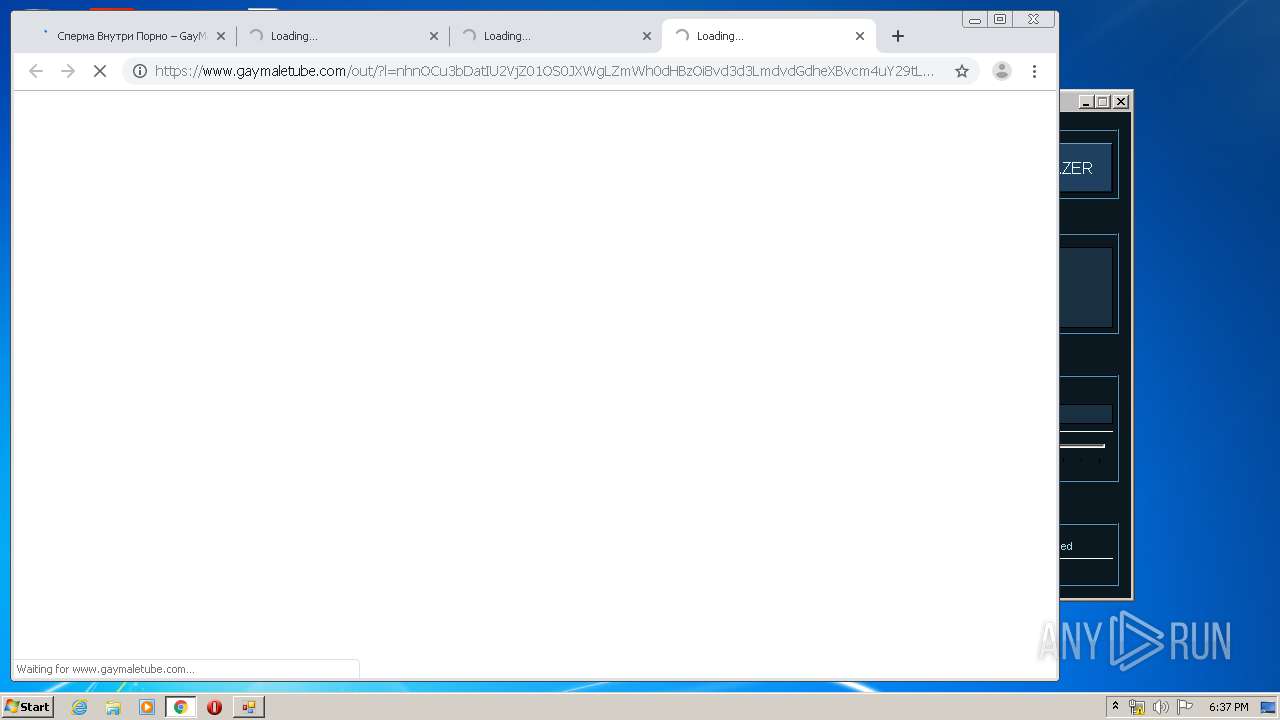Open the network tray icon
The height and width of the screenshot is (720, 1280).
1137,707
